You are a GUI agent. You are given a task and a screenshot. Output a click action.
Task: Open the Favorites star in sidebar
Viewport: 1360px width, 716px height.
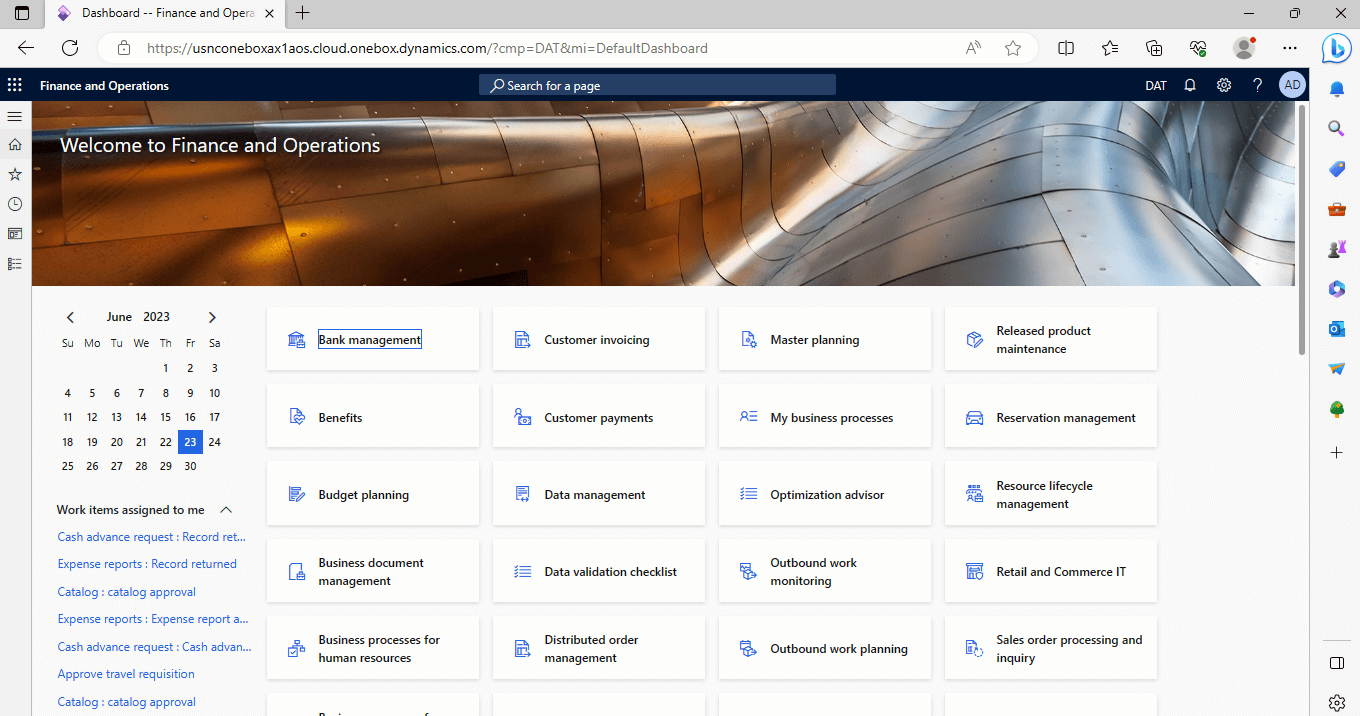click(x=14, y=174)
